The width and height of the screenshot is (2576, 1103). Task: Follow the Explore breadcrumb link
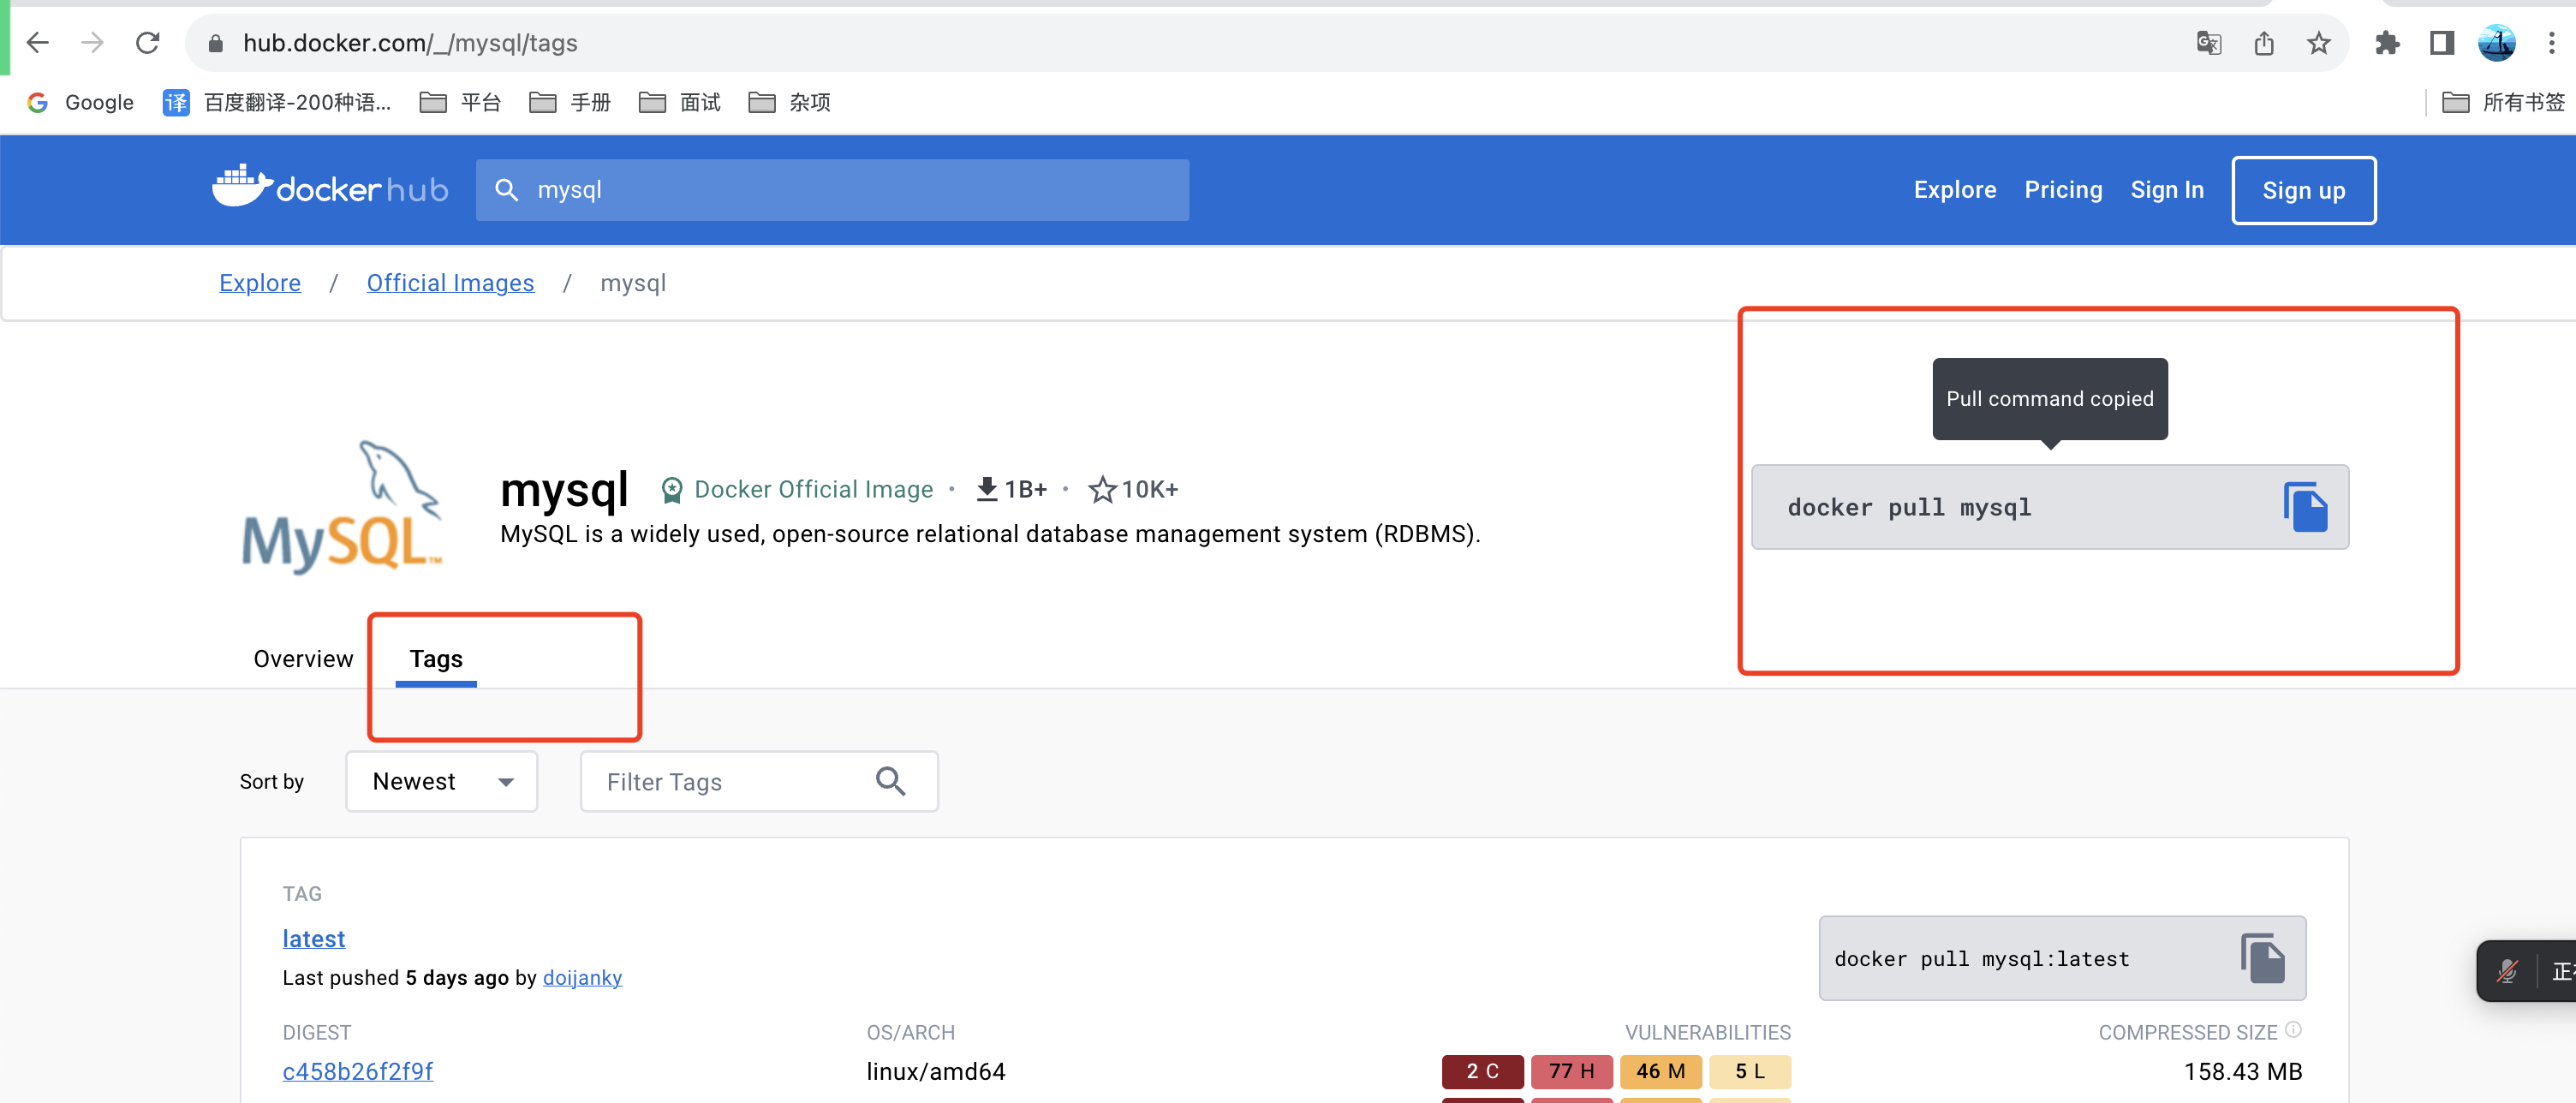(260, 283)
